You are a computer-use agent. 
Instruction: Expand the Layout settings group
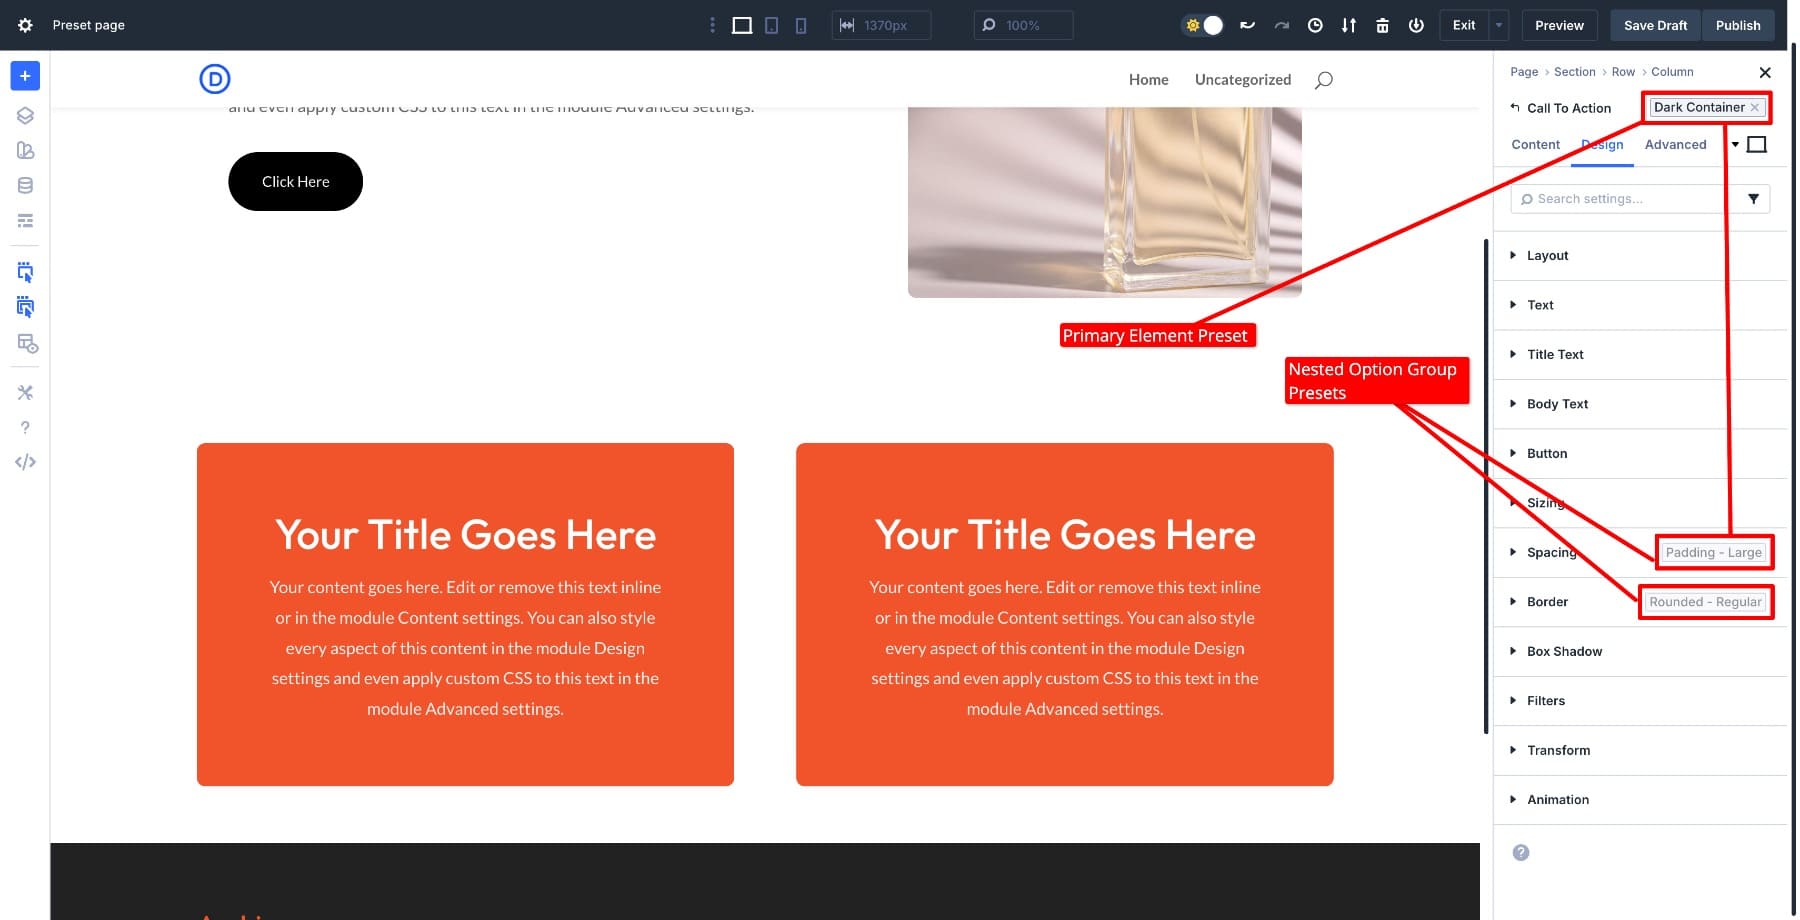pyautogui.click(x=1547, y=255)
